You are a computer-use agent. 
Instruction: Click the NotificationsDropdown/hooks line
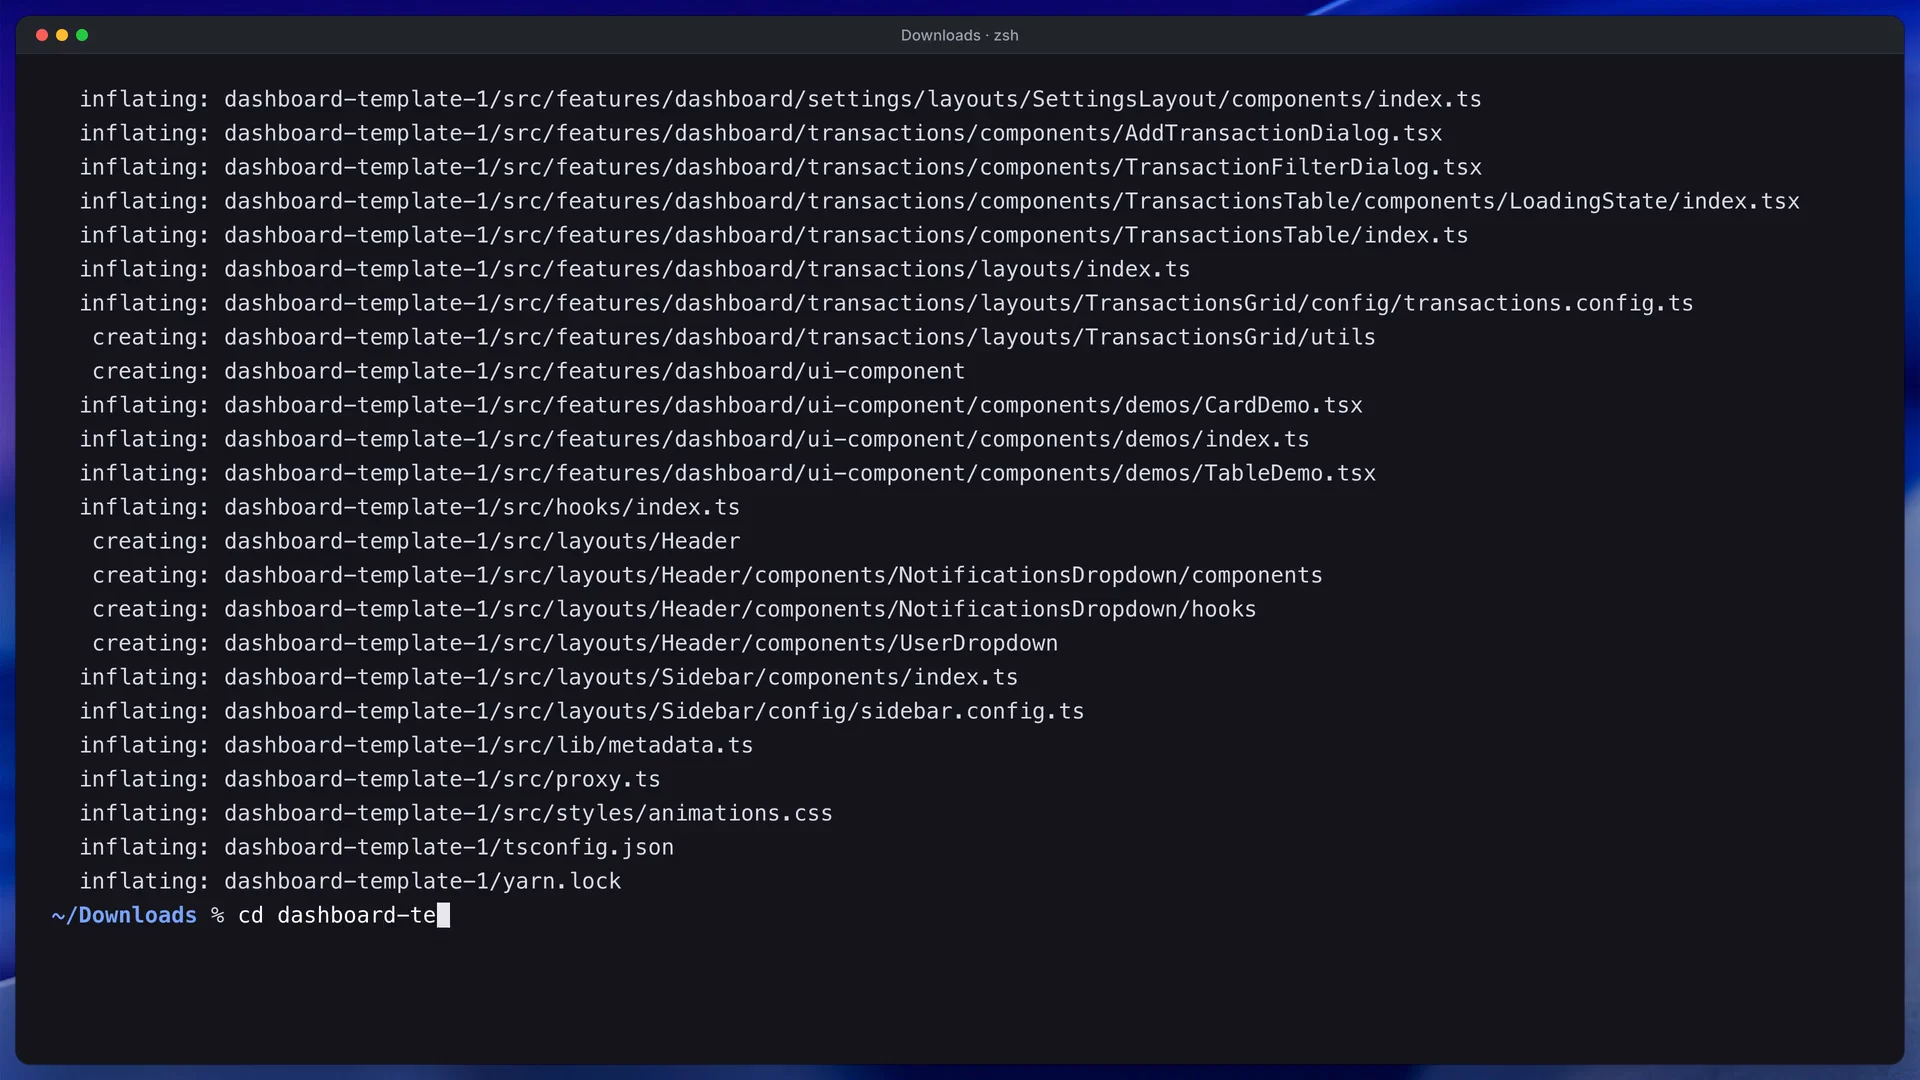pyautogui.click(x=674, y=609)
